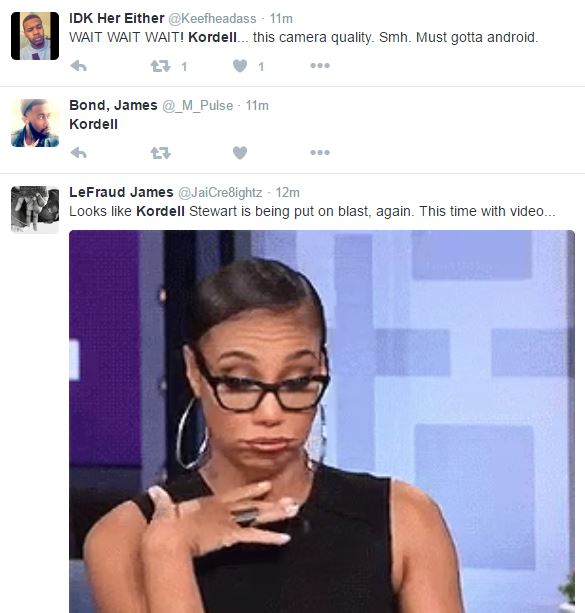Open IDK Her Either profile picture
This screenshot has width=585, height=613.
click(x=35, y=36)
